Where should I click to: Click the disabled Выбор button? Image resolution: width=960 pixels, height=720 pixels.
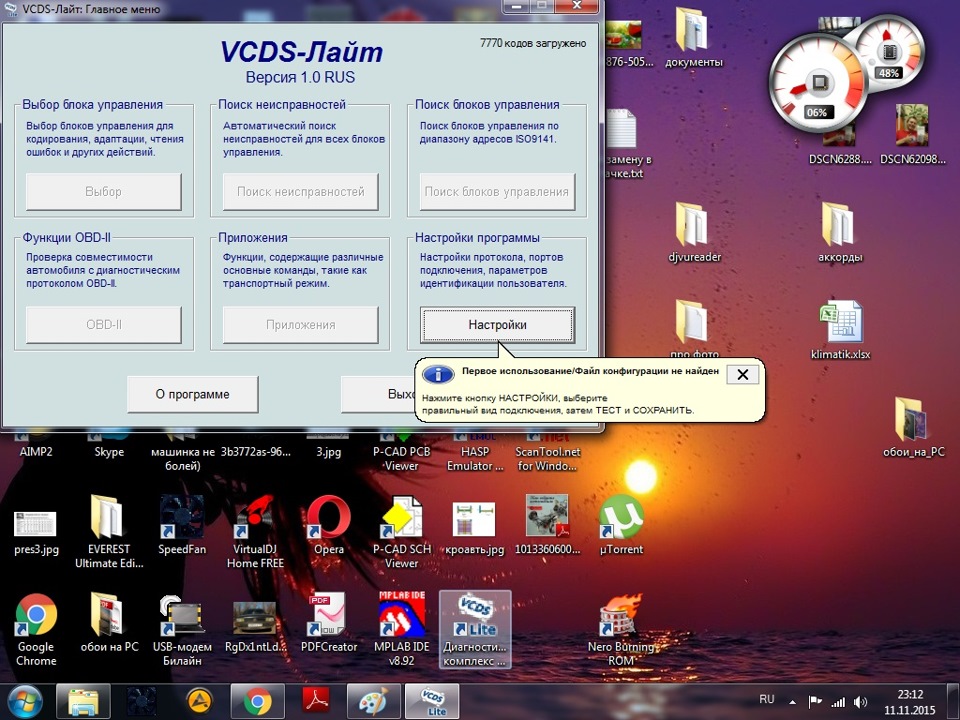(x=103, y=192)
